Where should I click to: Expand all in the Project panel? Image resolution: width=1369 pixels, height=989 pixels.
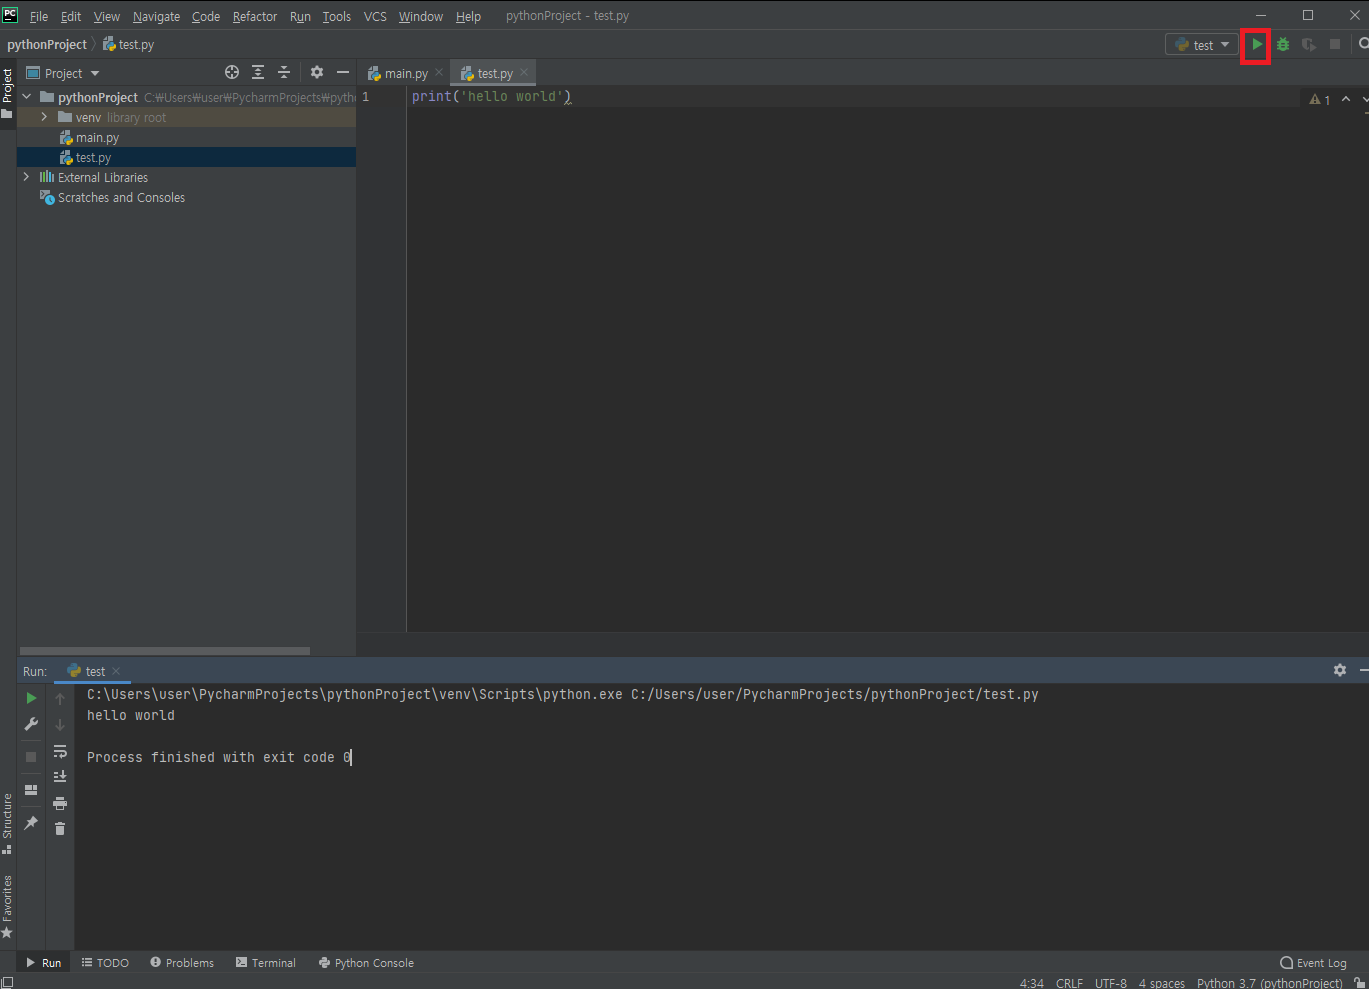point(258,73)
